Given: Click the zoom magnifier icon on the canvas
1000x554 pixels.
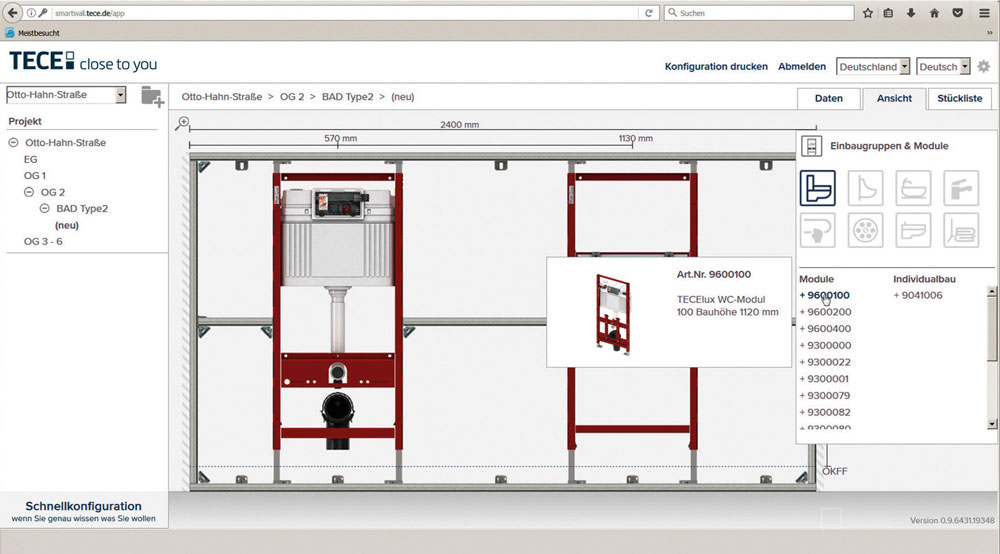Looking at the screenshot, I should click(182, 123).
